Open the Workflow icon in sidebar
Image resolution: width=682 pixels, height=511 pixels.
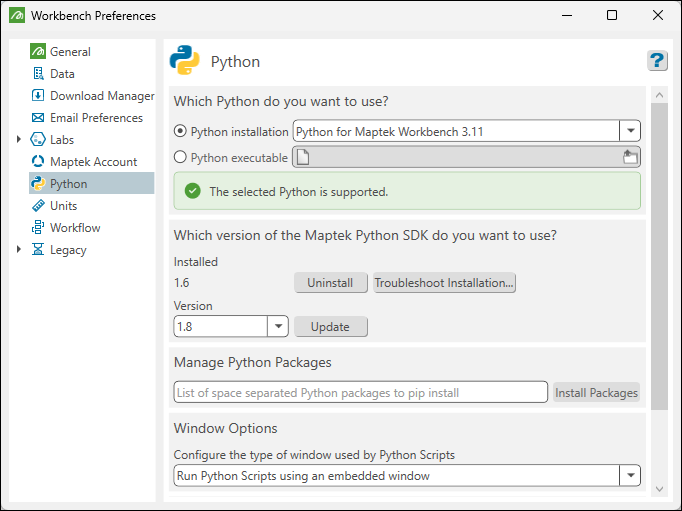[x=38, y=227]
